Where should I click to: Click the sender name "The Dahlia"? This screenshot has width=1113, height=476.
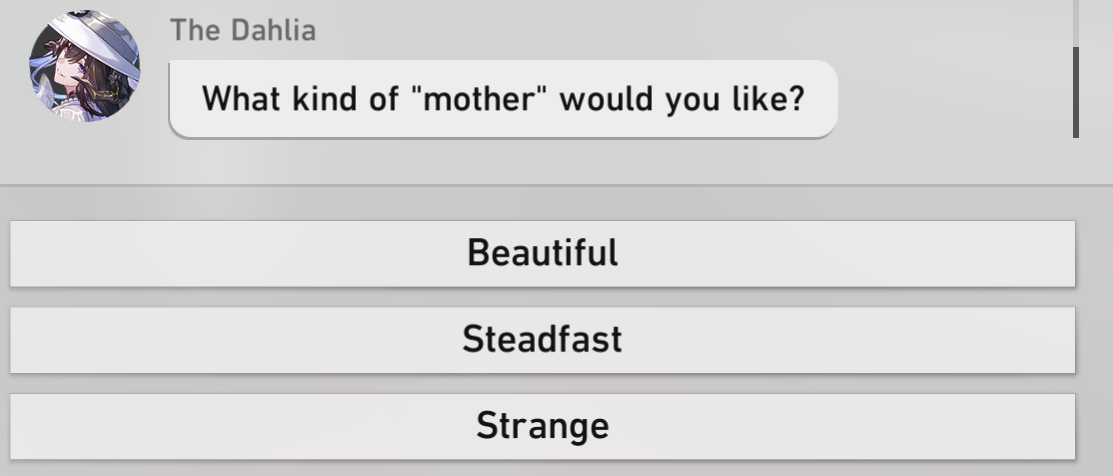243,31
